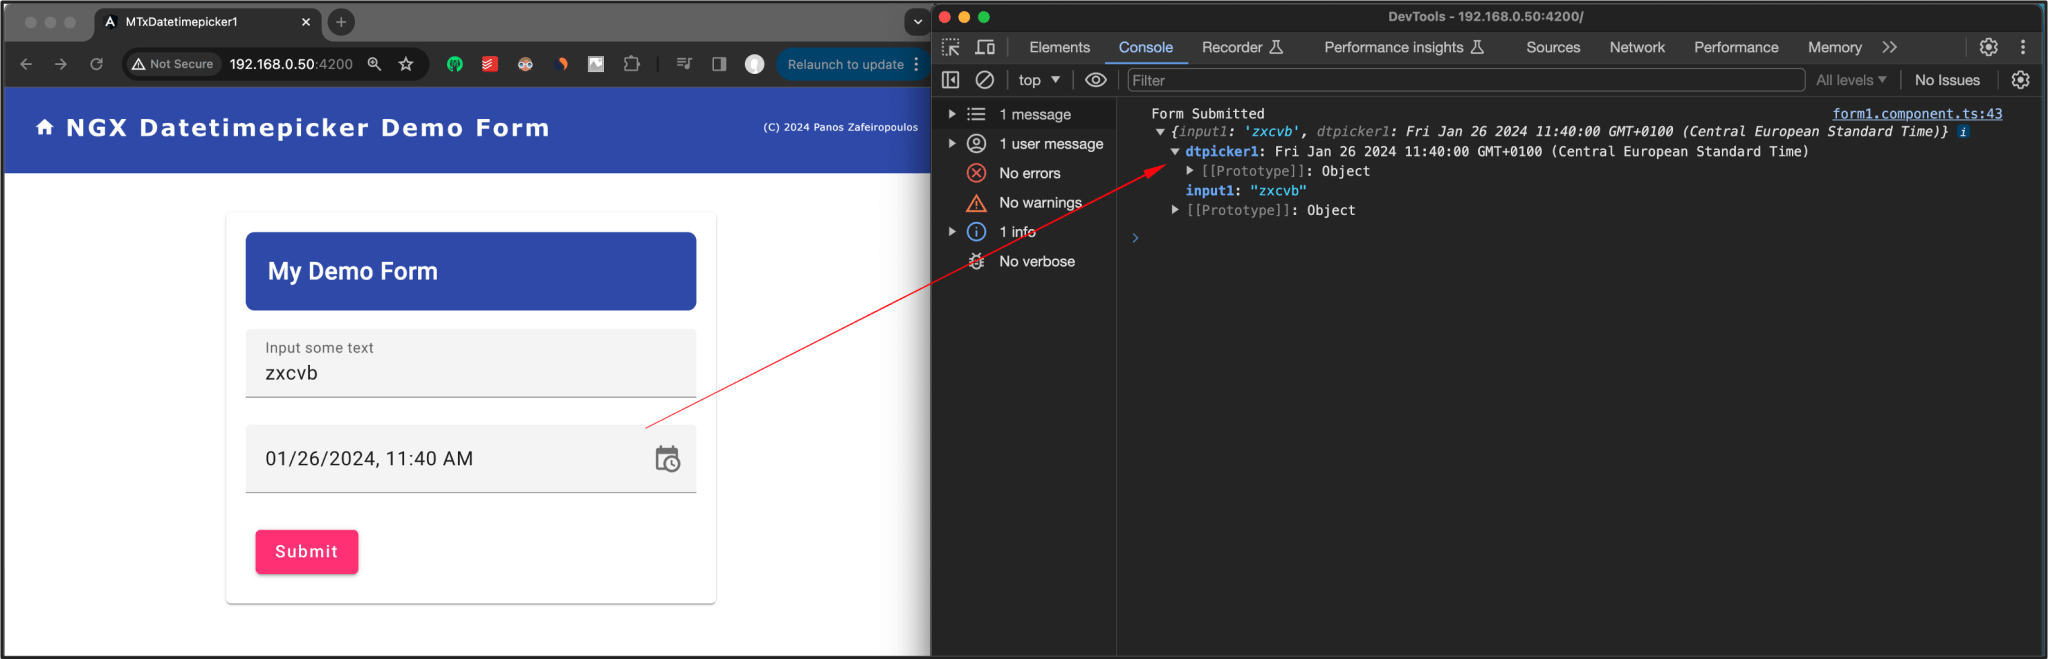Open the All levels dropdown
2048x659 pixels.
point(1851,80)
